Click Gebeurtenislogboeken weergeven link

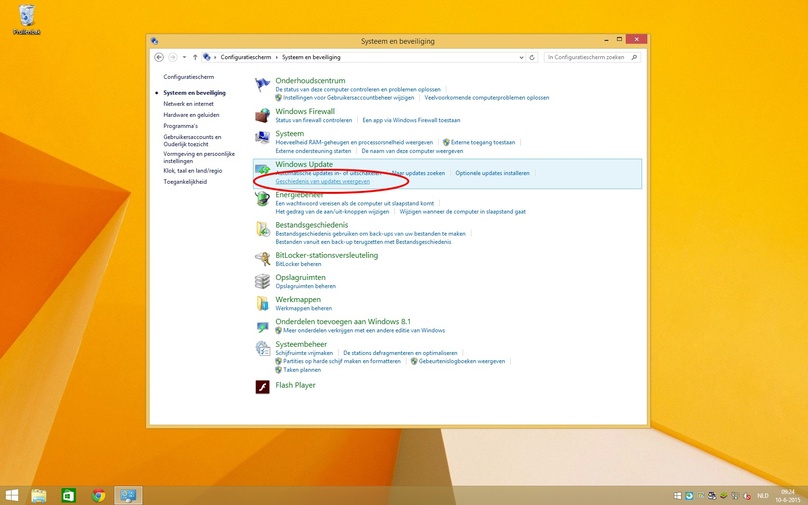coord(462,361)
